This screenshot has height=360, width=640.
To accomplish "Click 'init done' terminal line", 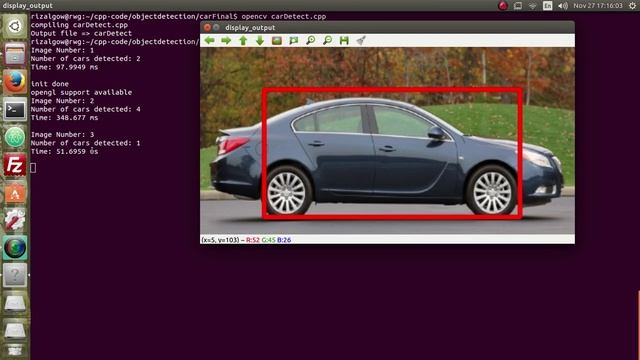I will 50,84.
